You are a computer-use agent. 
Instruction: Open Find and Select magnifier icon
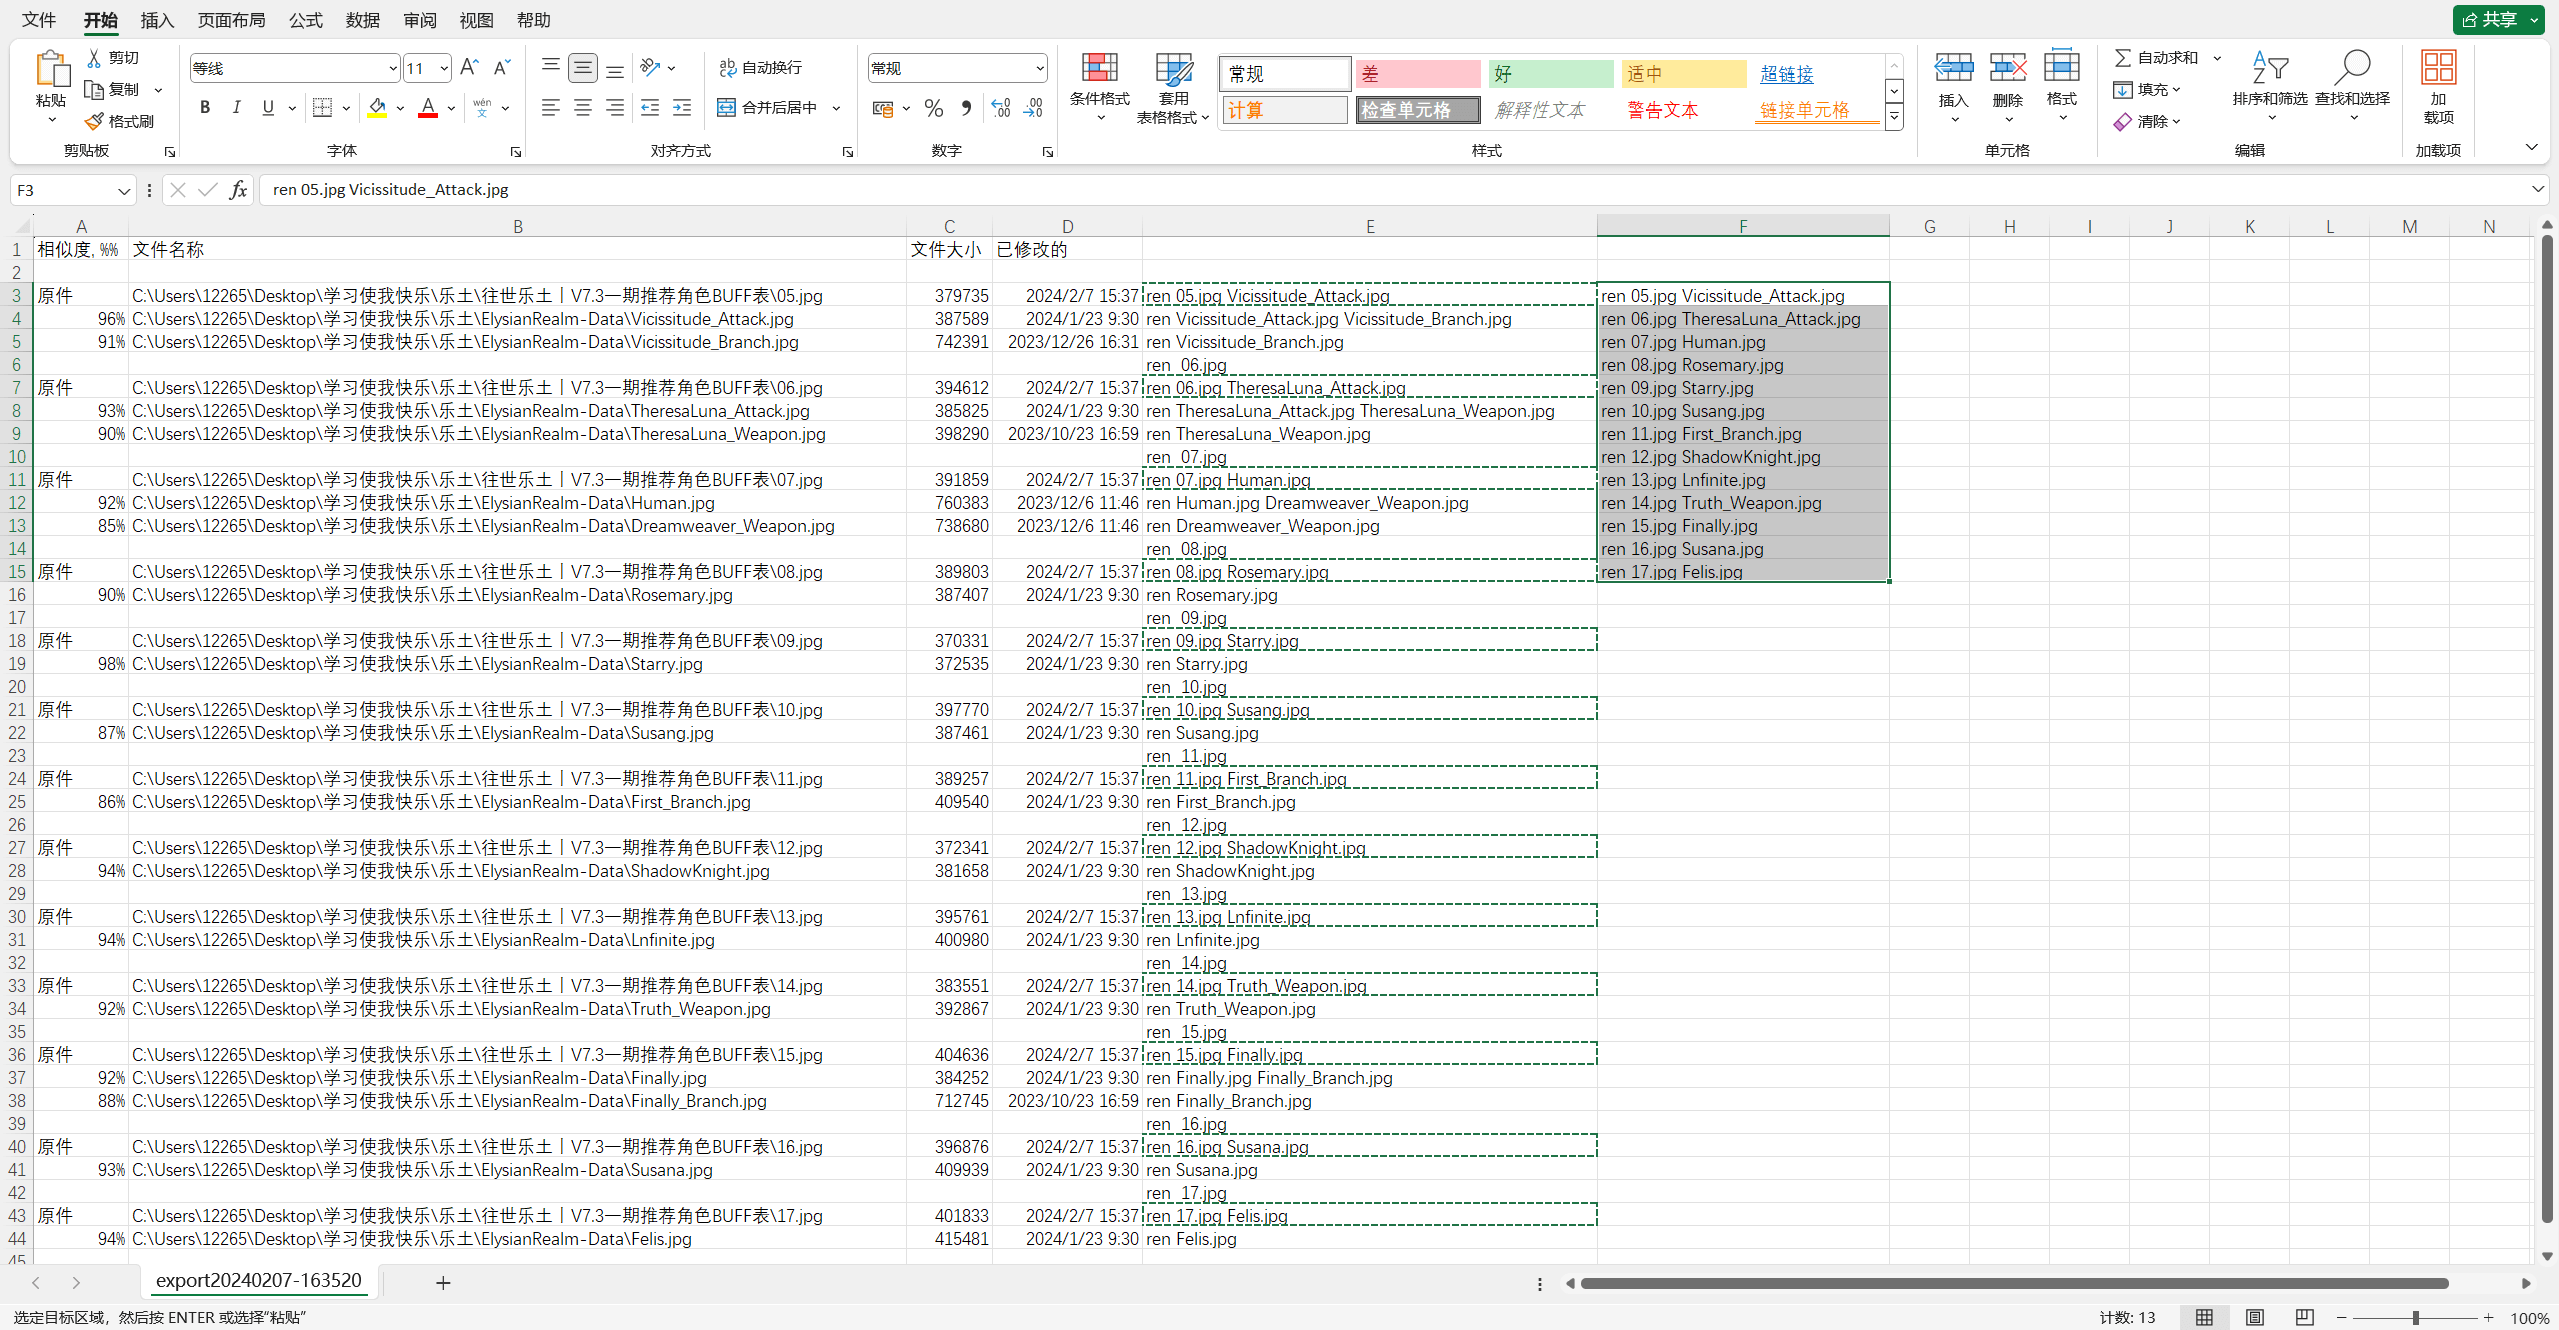2352,68
